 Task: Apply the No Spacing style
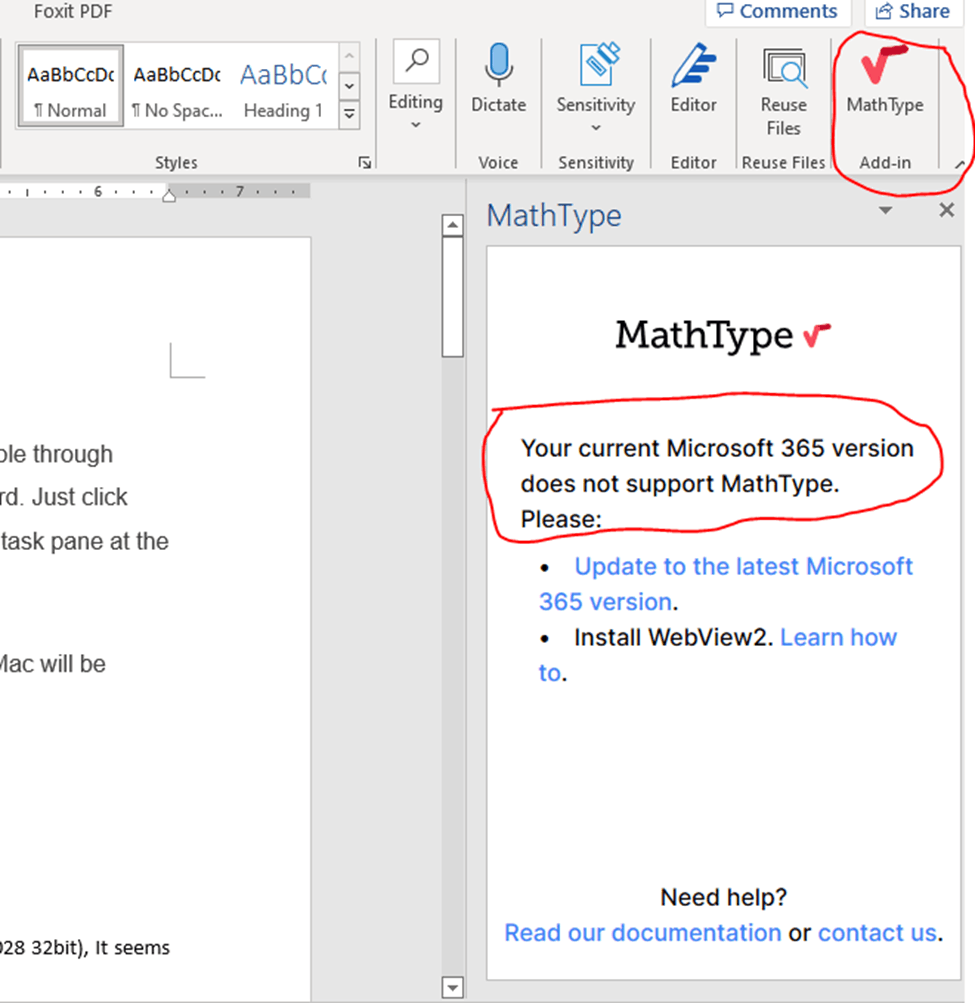click(177, 86)
